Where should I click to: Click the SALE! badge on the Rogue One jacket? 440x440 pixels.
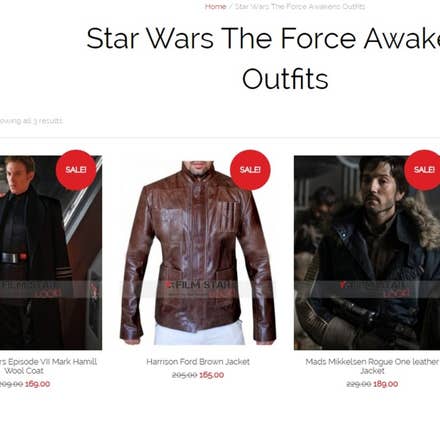tap(423, 170)
